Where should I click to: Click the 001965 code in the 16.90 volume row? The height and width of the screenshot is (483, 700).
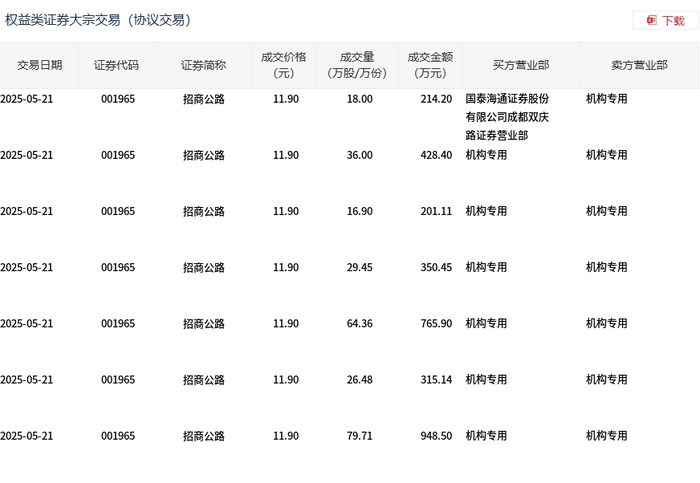(x=118, y=211)
